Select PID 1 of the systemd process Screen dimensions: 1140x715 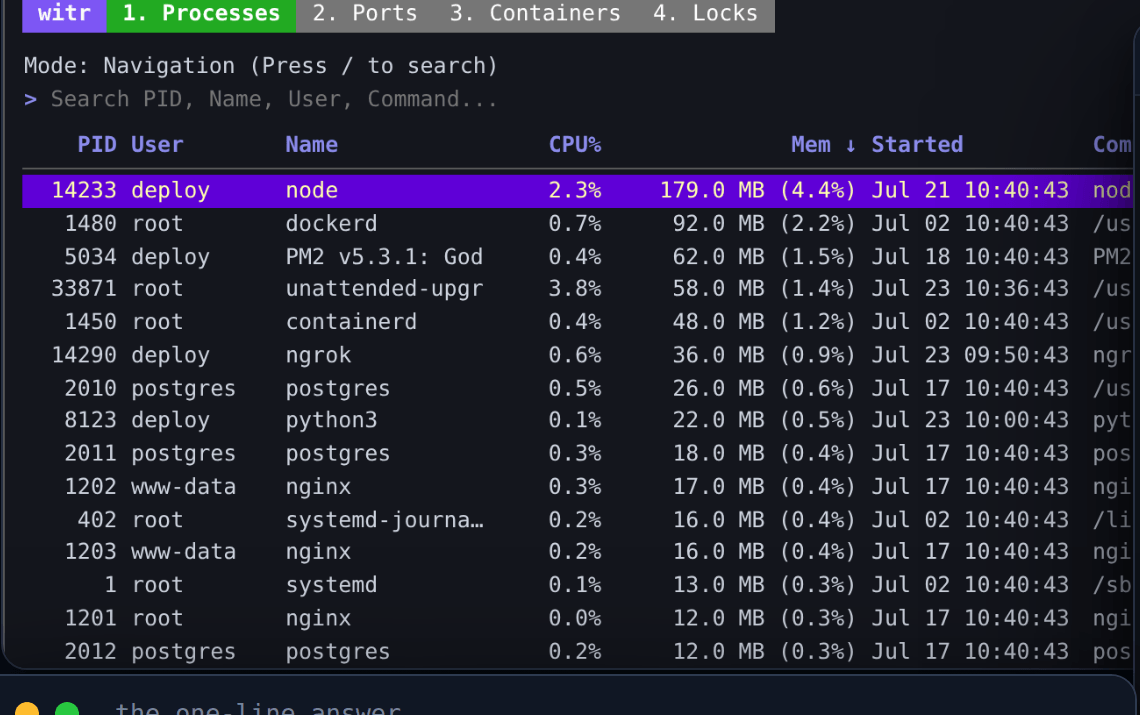tap(111, 585)
